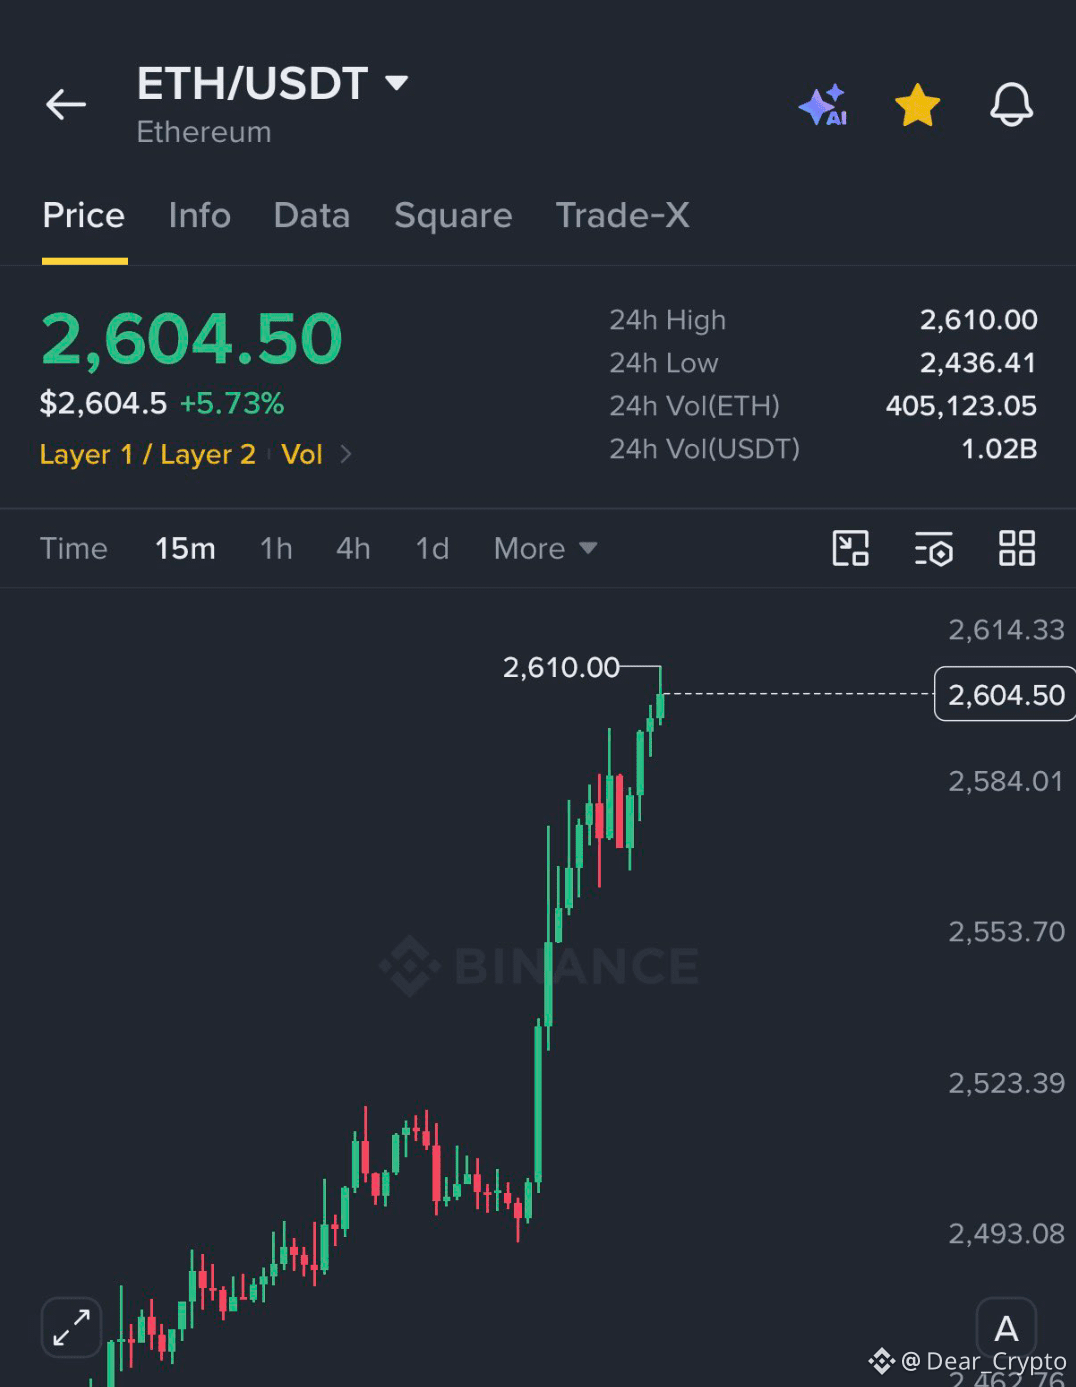This screenshot has width=1076, height=1387.
Task: Expand the ETH/USDT pair dropdown
Action: tap(397, 82)
